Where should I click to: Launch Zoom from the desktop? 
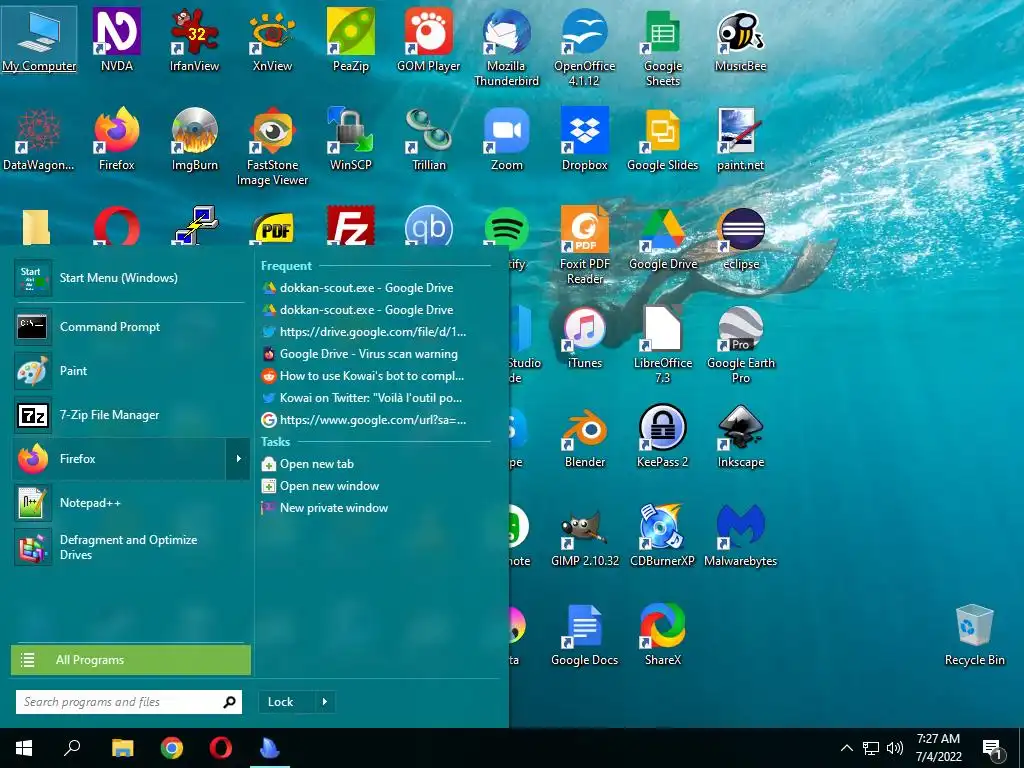point(507,138)
